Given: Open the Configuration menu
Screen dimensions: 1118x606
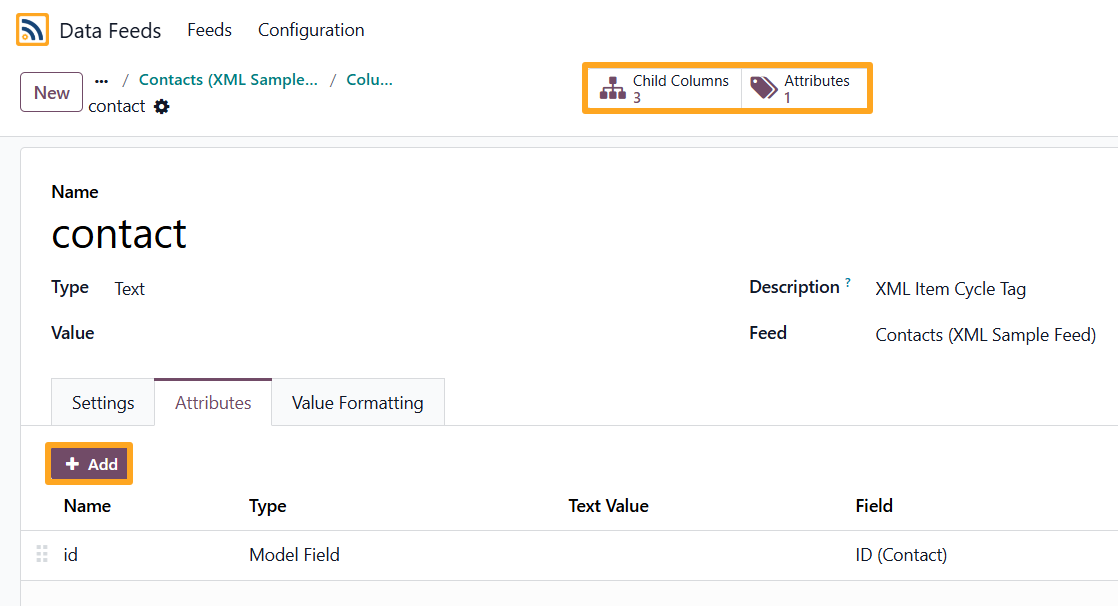Looking at the screenshot, I should pyautogui.click(x=311, y=30).
